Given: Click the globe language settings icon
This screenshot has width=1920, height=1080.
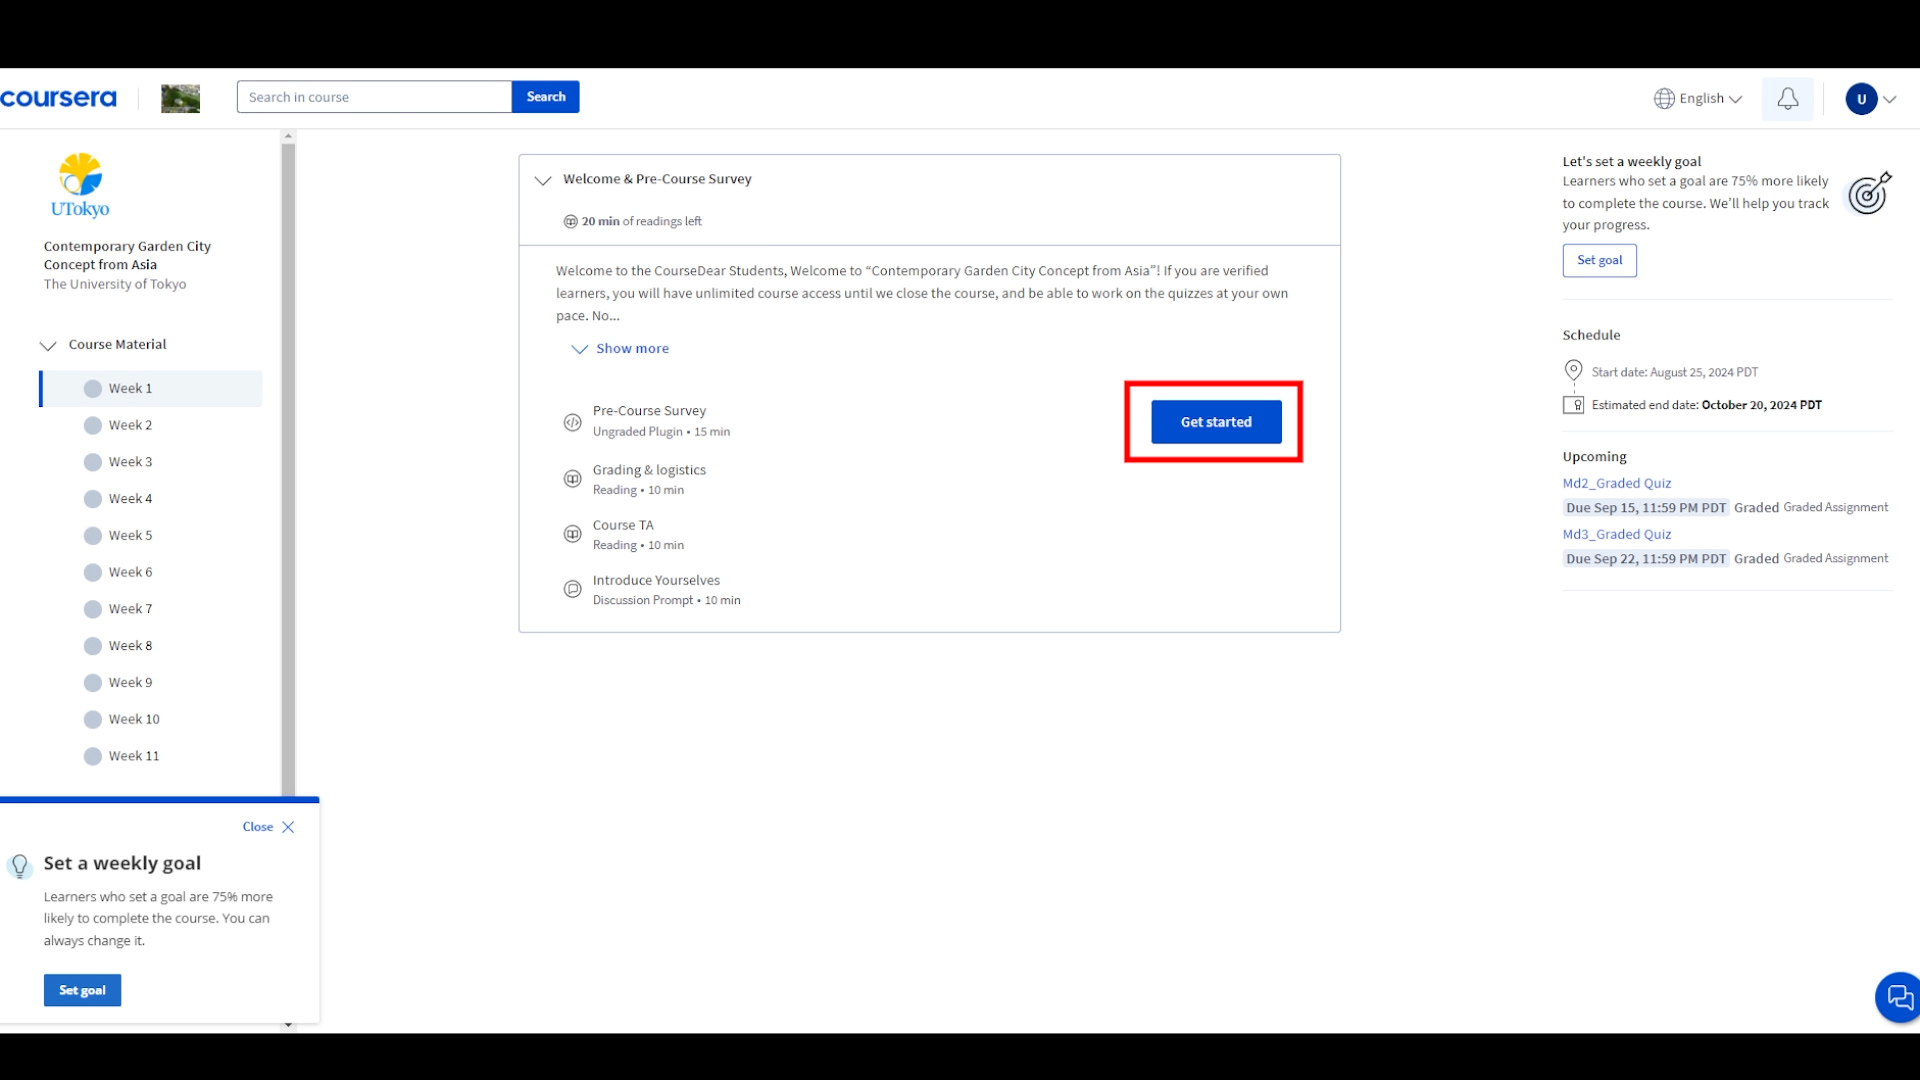Looking at the screenshot, I should coord(1663,98).
